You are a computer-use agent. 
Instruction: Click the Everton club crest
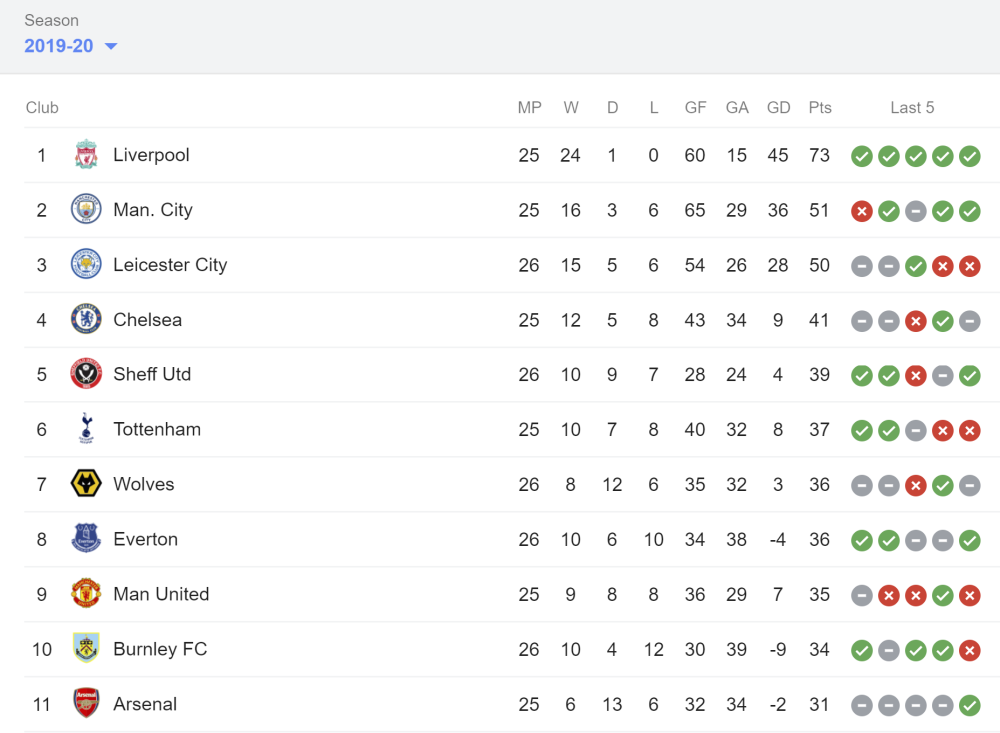tap(86, 538)
